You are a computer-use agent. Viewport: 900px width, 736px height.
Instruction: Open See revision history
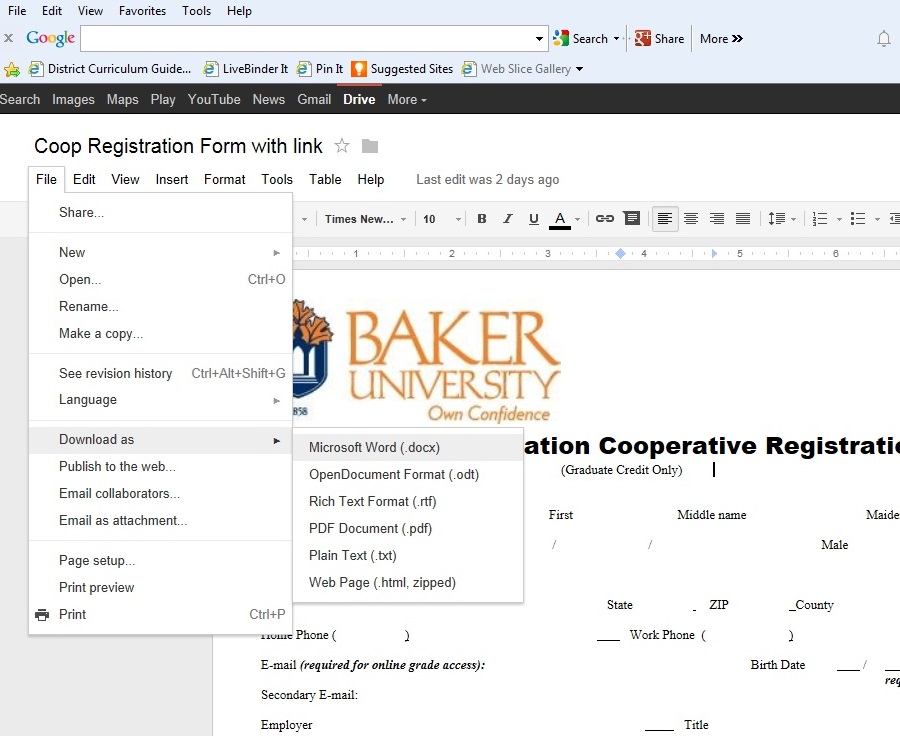tap(161, 374)
